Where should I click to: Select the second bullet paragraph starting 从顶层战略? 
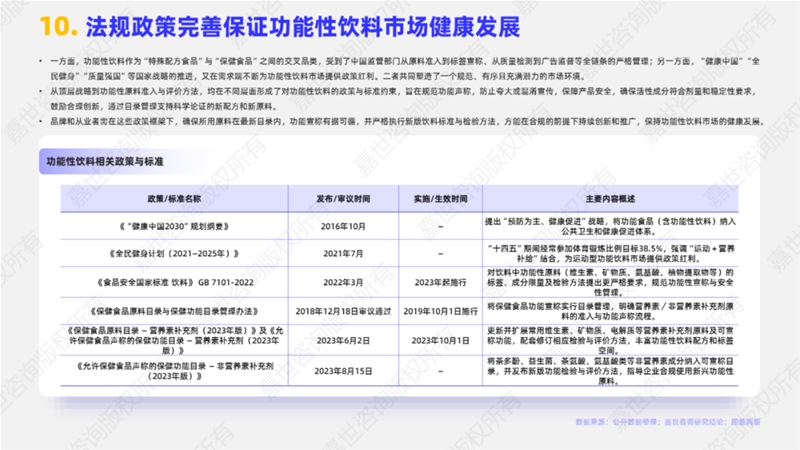[400, 96]
